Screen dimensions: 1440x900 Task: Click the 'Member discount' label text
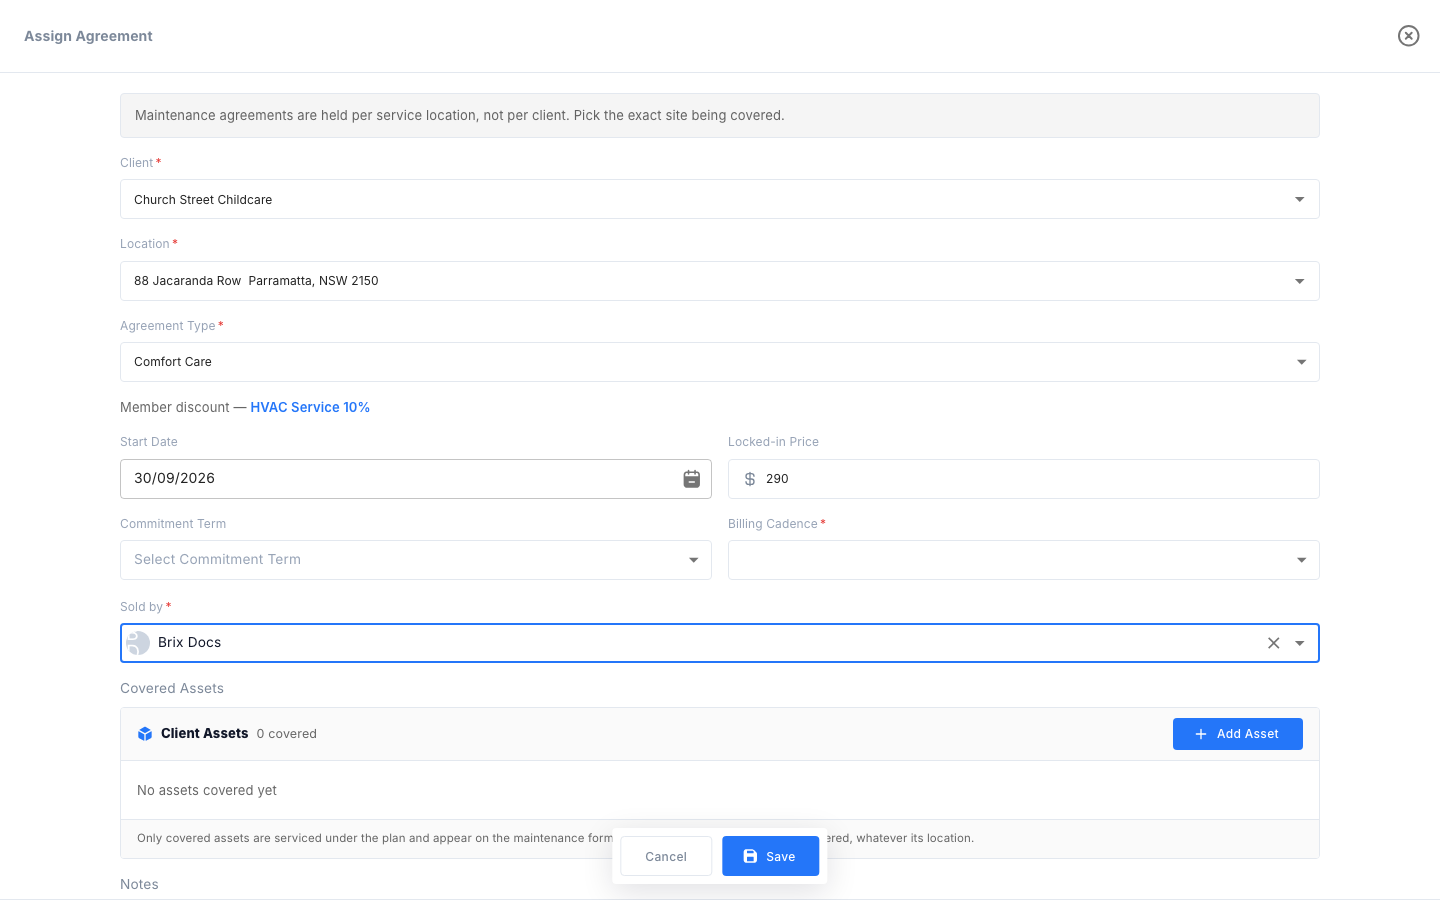pos(175,407)
